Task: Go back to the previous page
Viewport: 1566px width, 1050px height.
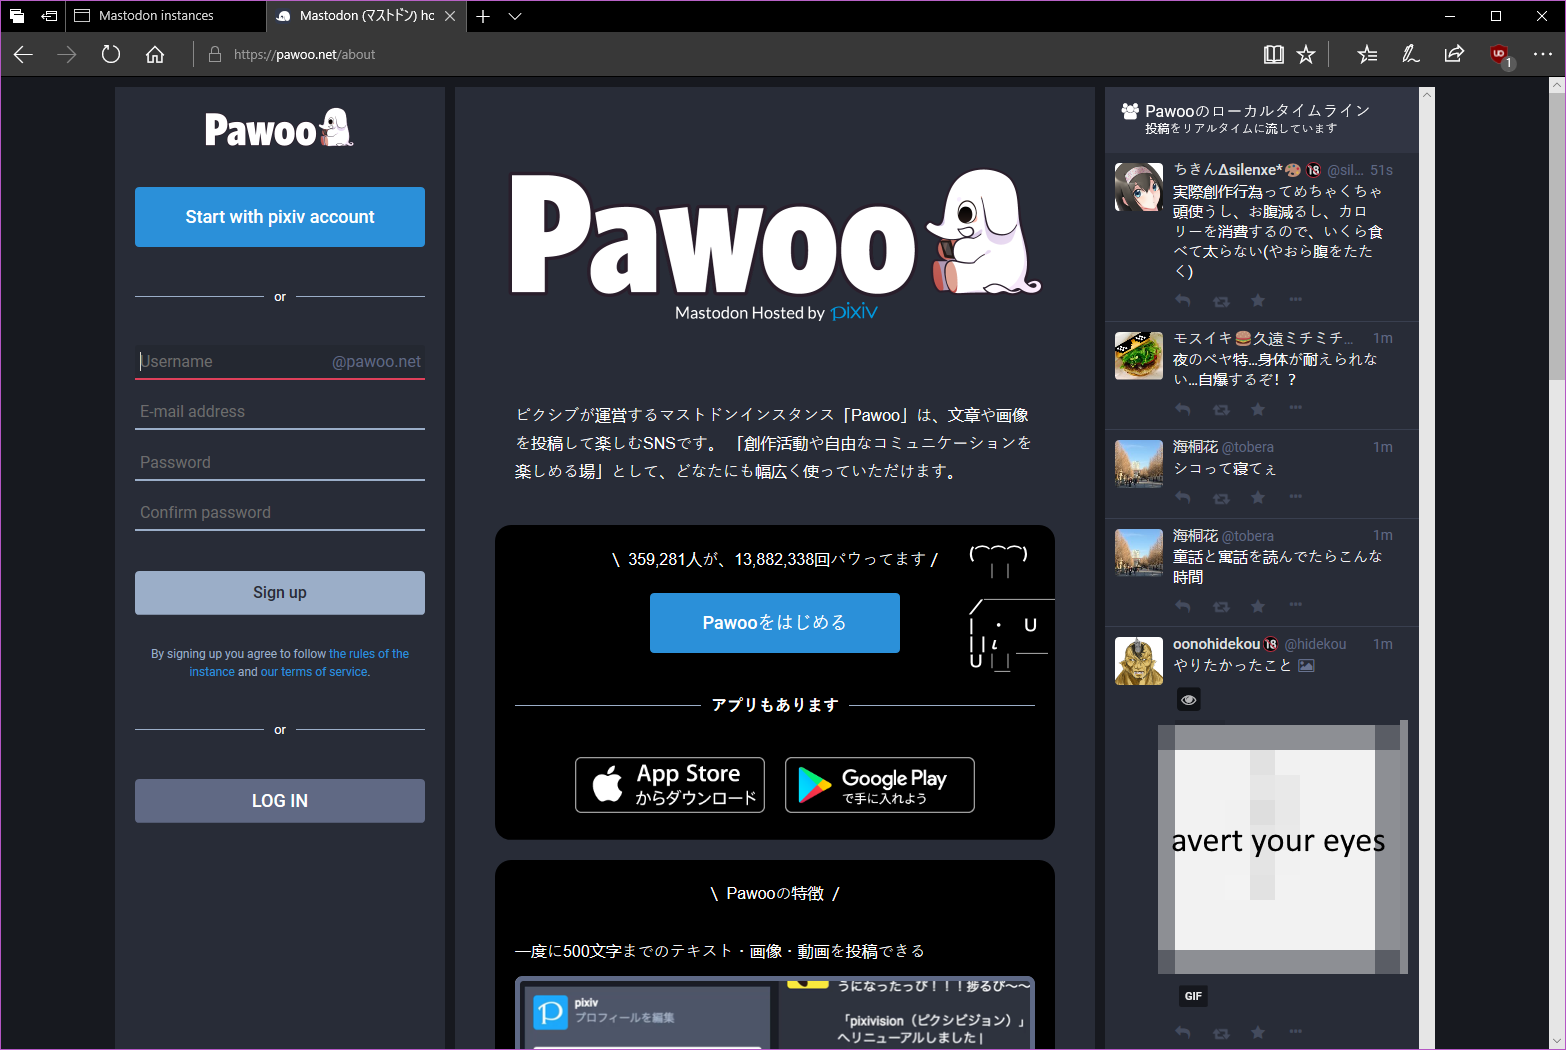Action: pyautogui.click(x=23, y=55)
